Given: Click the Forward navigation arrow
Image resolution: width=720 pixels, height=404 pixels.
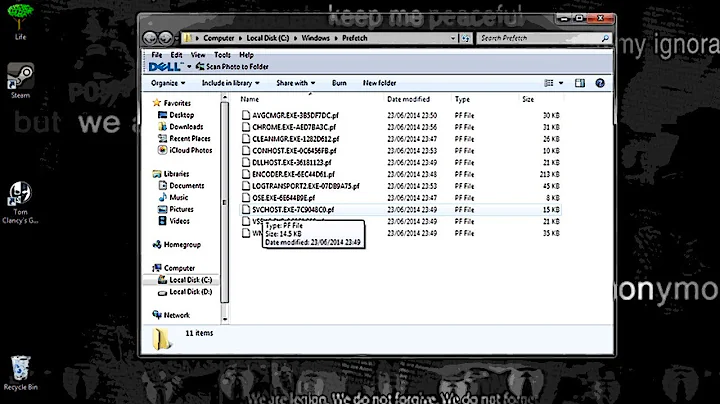Looking at the screenshot, I should click(x=166, y=38).
